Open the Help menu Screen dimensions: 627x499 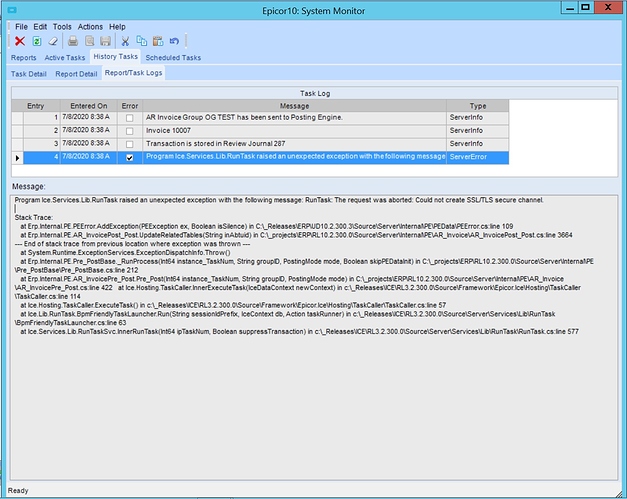pos(117,27)
